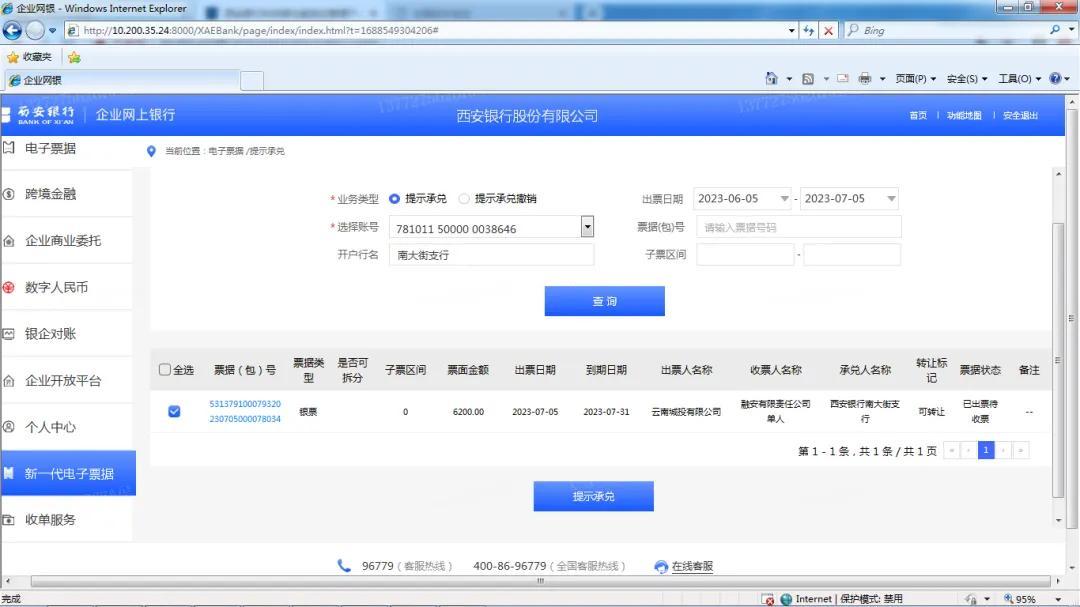Click the 功能地图 link in header

964,116
